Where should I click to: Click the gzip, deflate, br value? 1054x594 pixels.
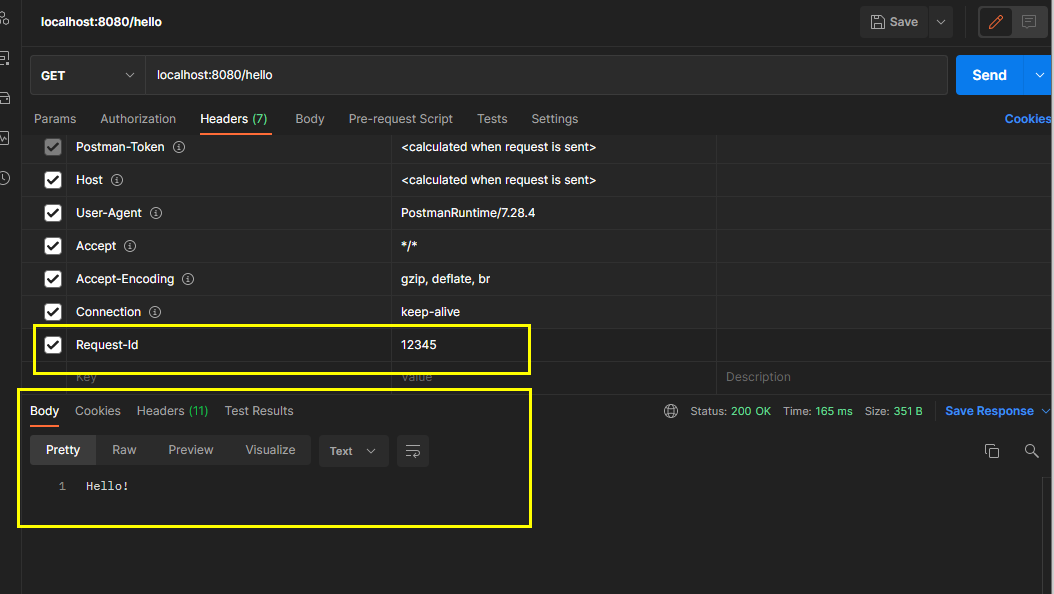click(445, 279)
